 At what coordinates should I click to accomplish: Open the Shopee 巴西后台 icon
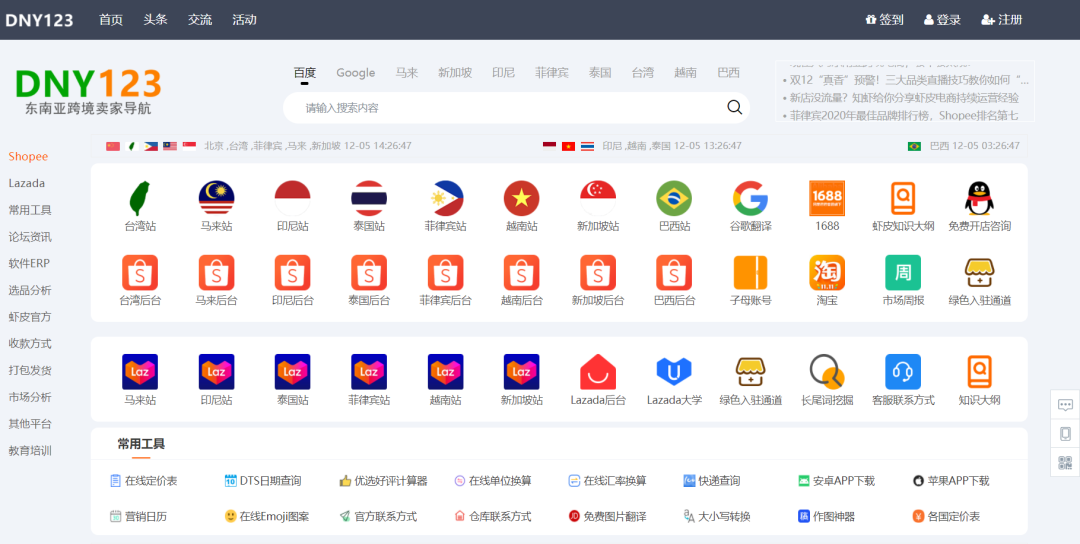pos(674,273)
